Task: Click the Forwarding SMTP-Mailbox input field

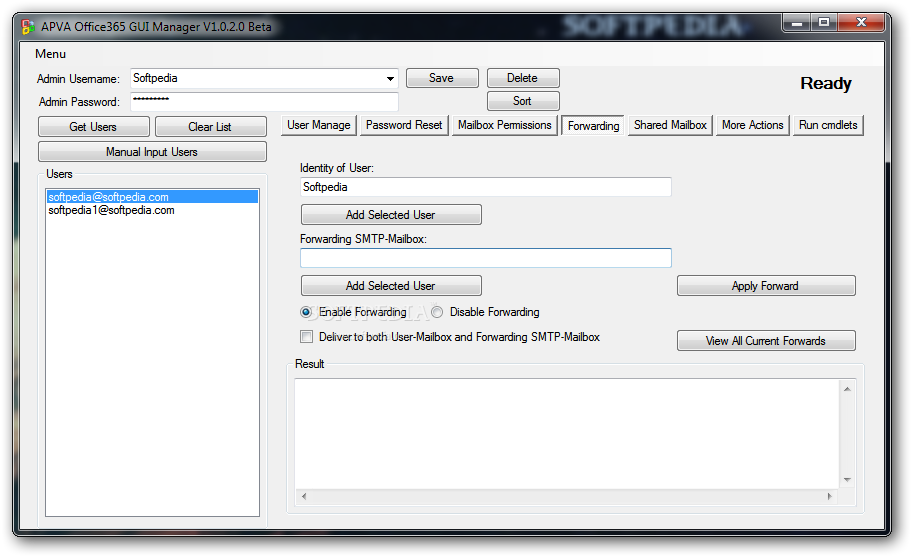Action: pyautogui.click(x=486, y=258)
